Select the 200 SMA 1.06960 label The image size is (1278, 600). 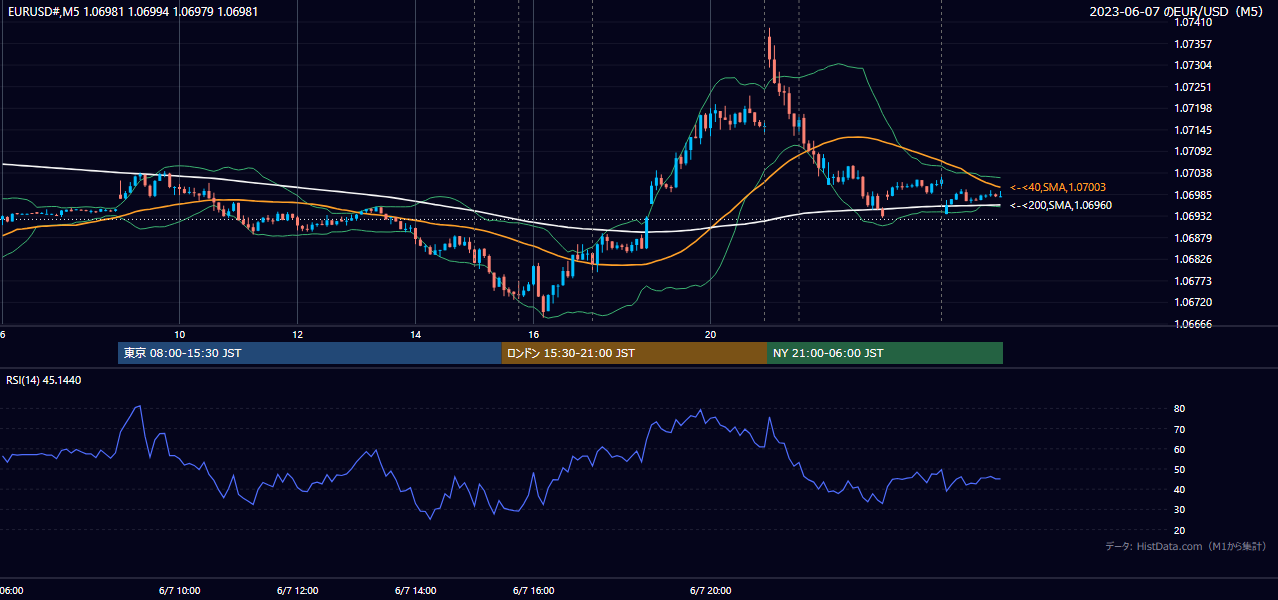(x=1061, y=205)
